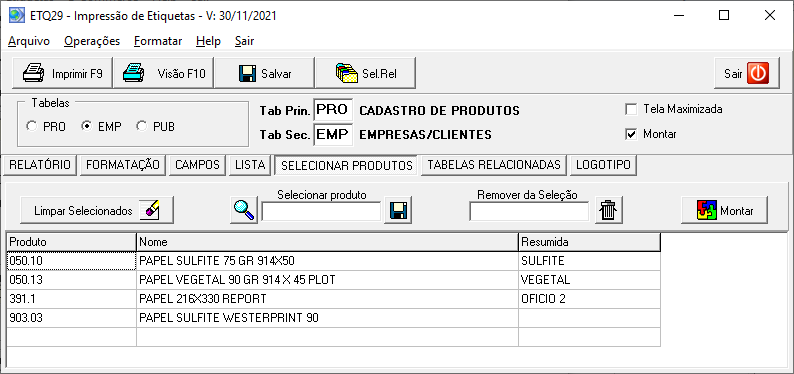Screen dimensions: 794x374
Task: Switch to the CAMPOS tab
Action: (x=197, y=165)
